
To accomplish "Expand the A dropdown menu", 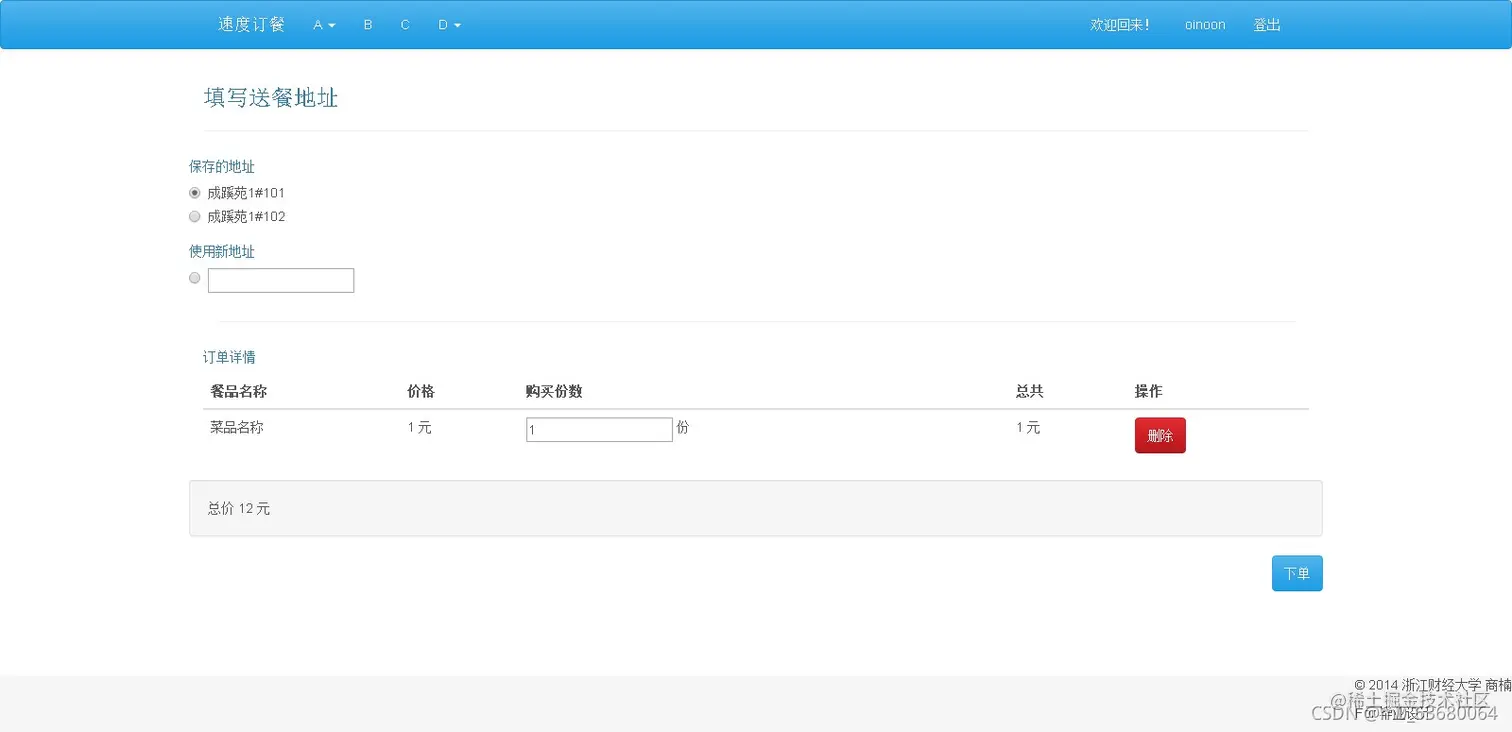I will click(x=324, y=25).
